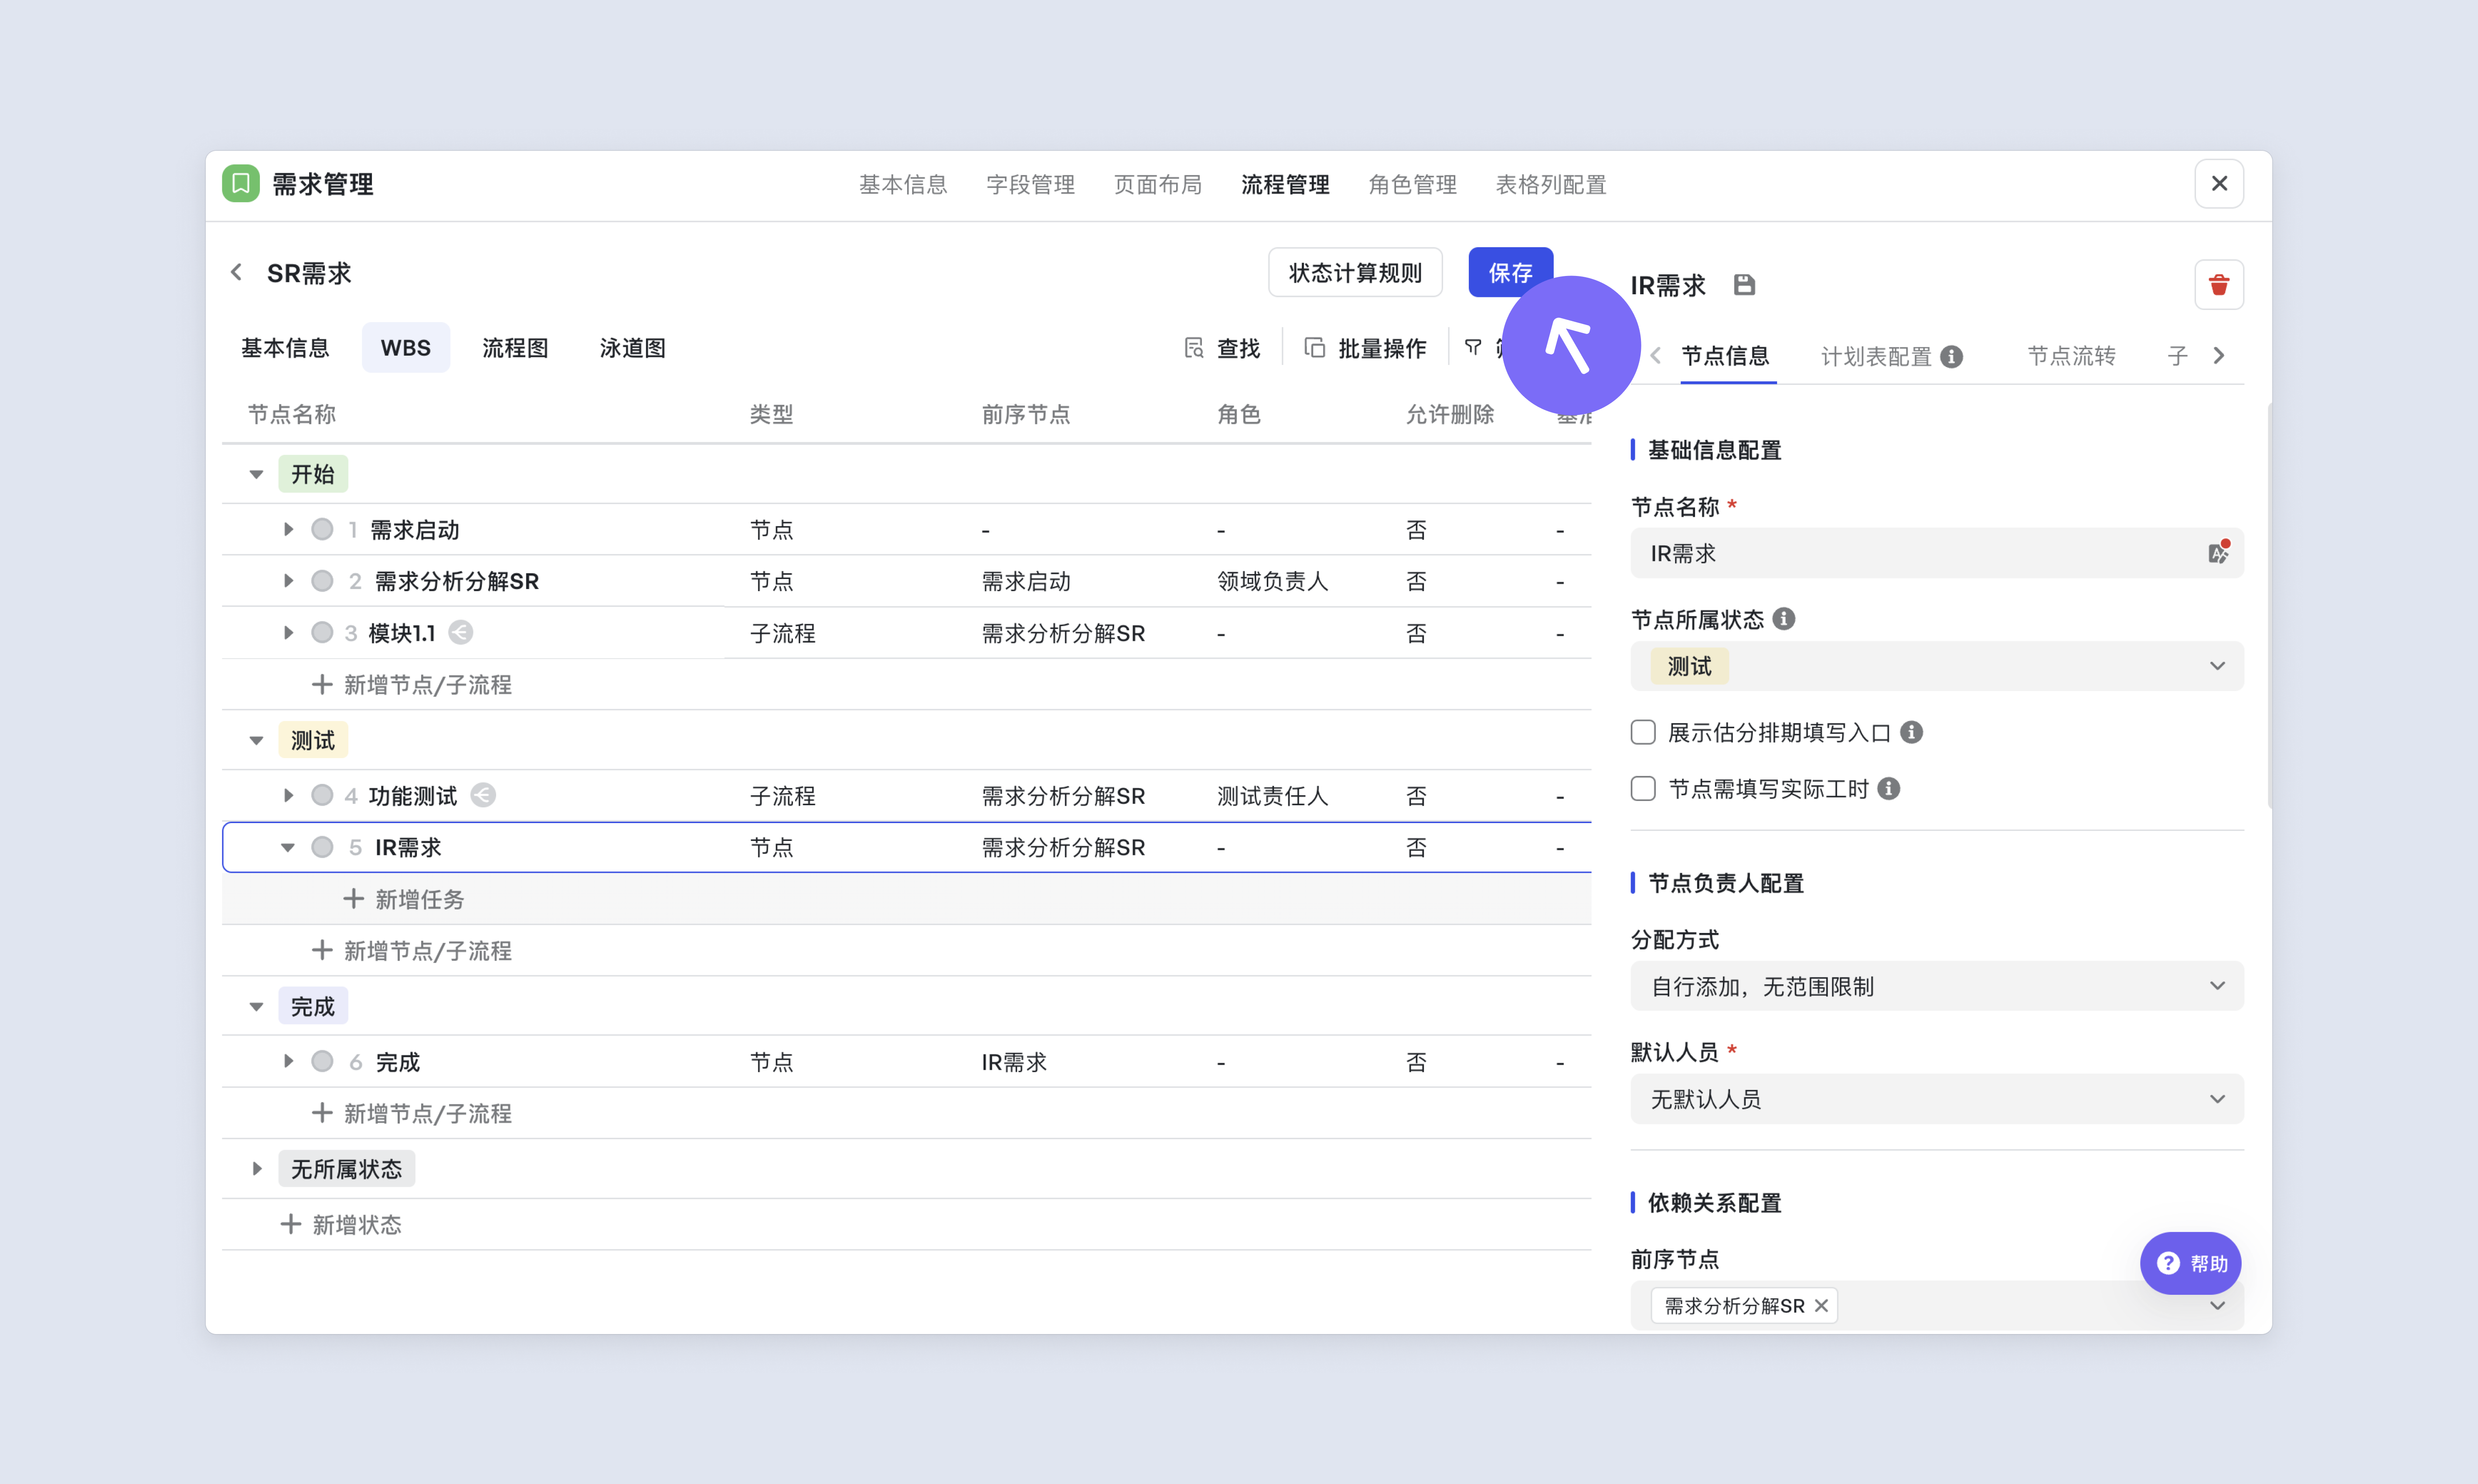Screen dimensions: 2478x1484
Task: Open the 查找 search tool
Action: (x=1222, y=348)
